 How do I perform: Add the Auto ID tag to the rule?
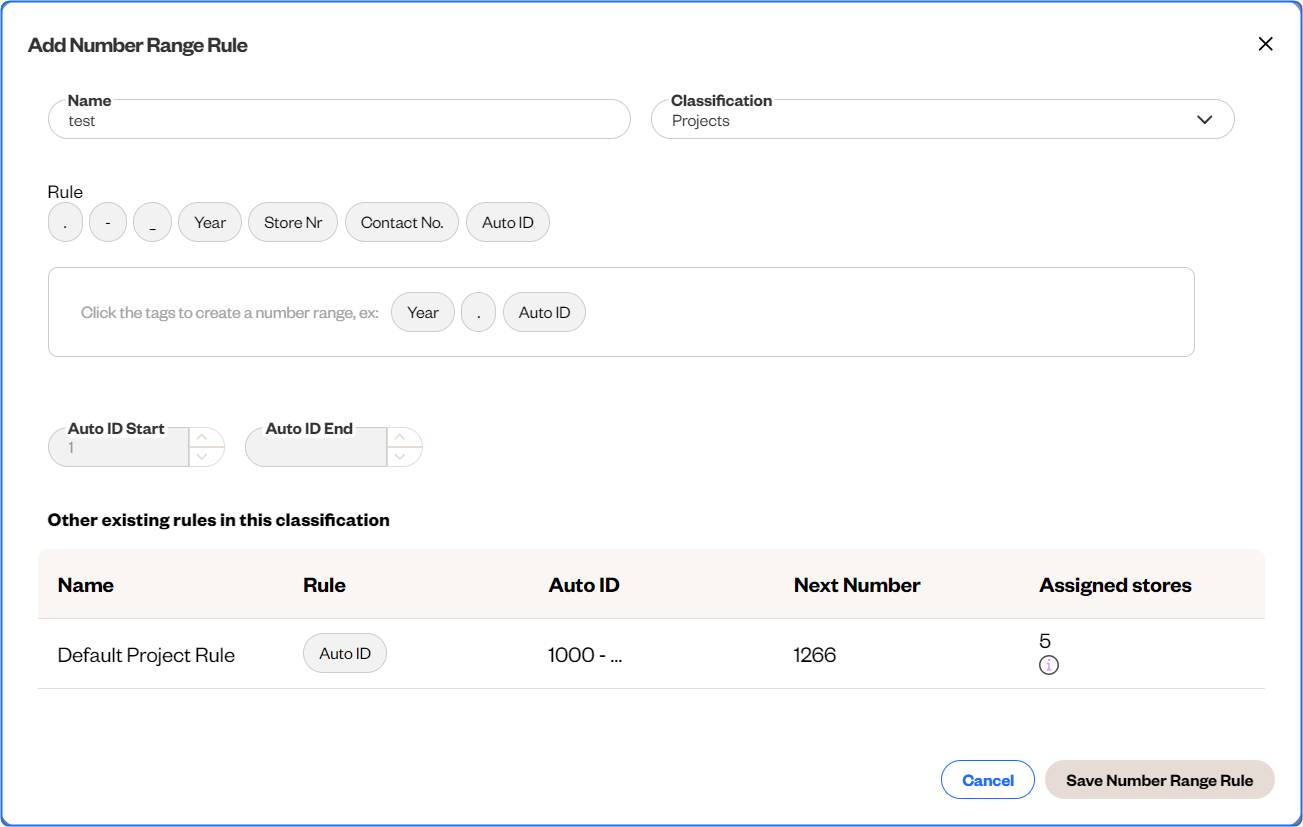(x=507, y=222)
